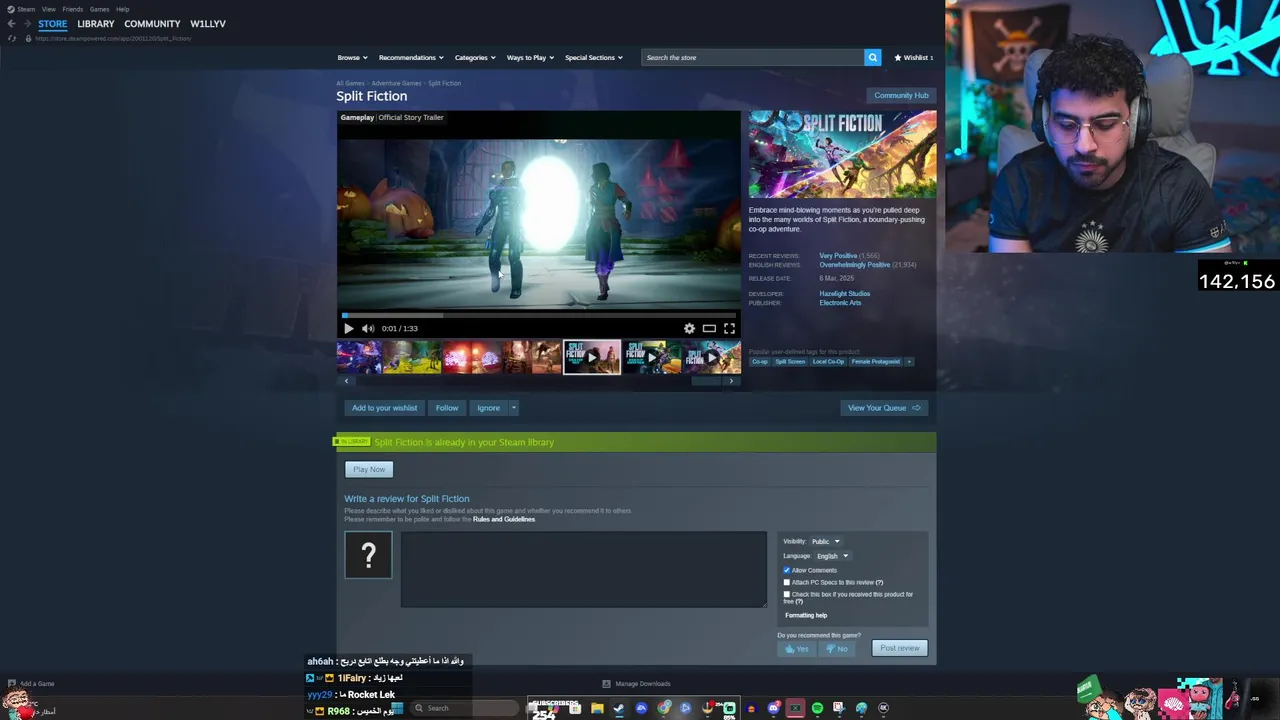Click the trailer progress bar

(539, 315)
